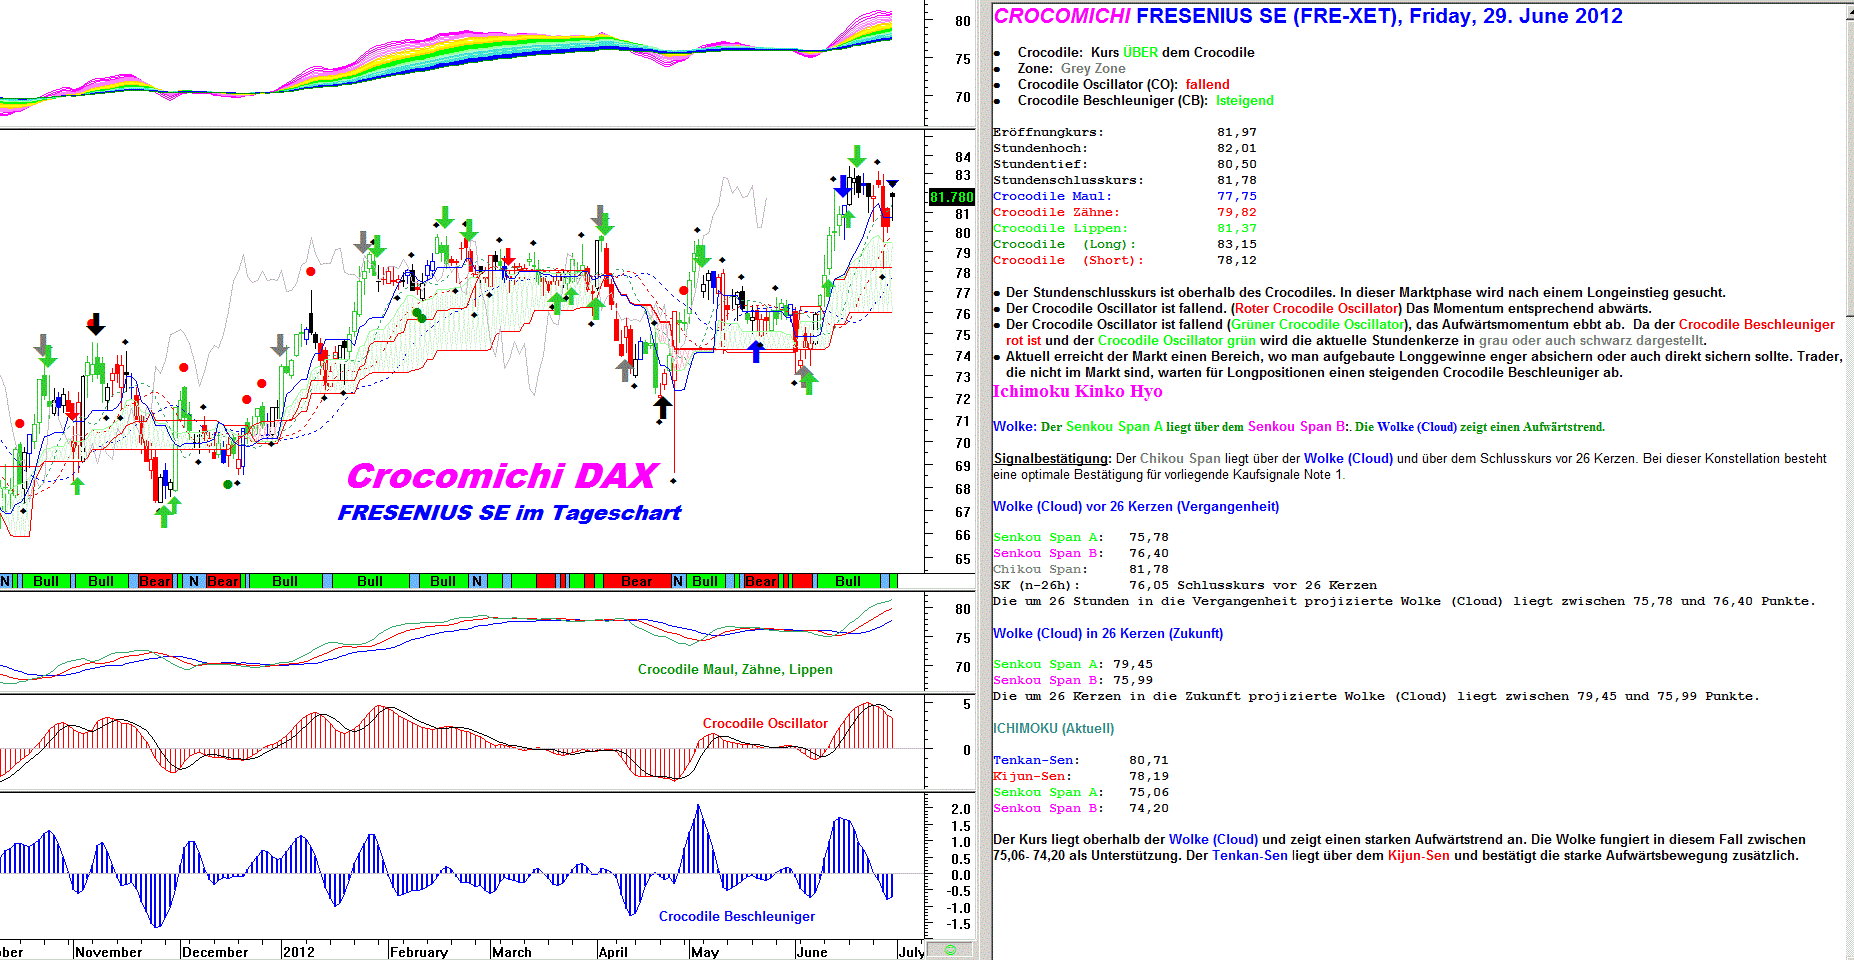
Task: Click the red dot signal in early May
Action: click(683, 291)
